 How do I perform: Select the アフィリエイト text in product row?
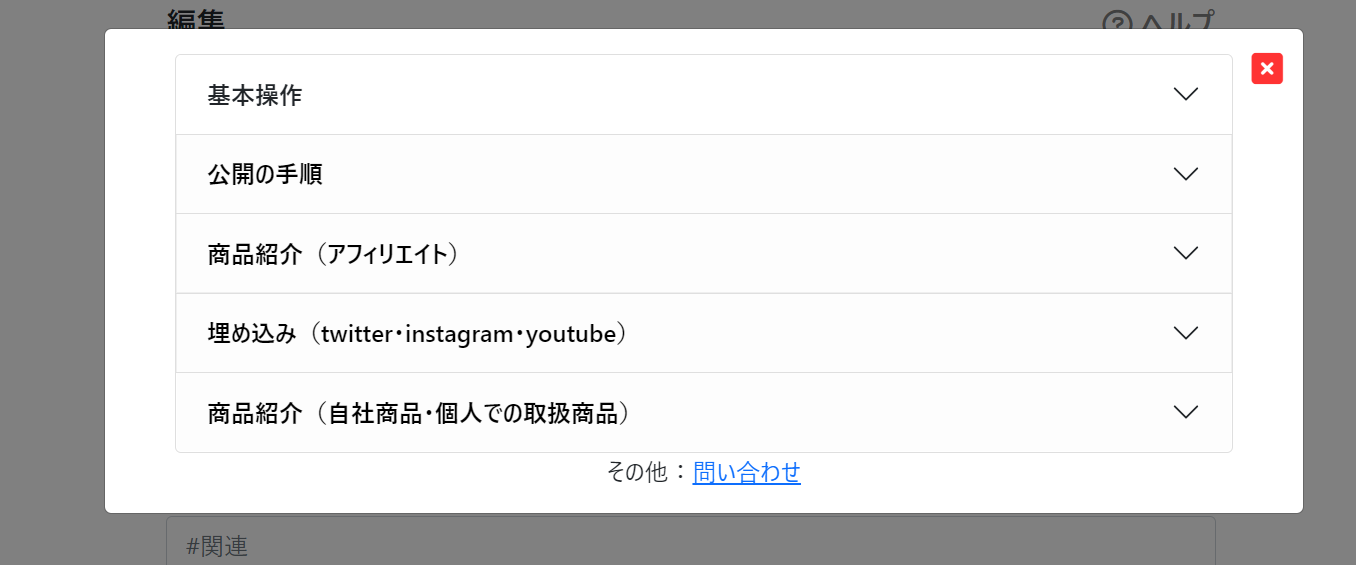(387, 254)
